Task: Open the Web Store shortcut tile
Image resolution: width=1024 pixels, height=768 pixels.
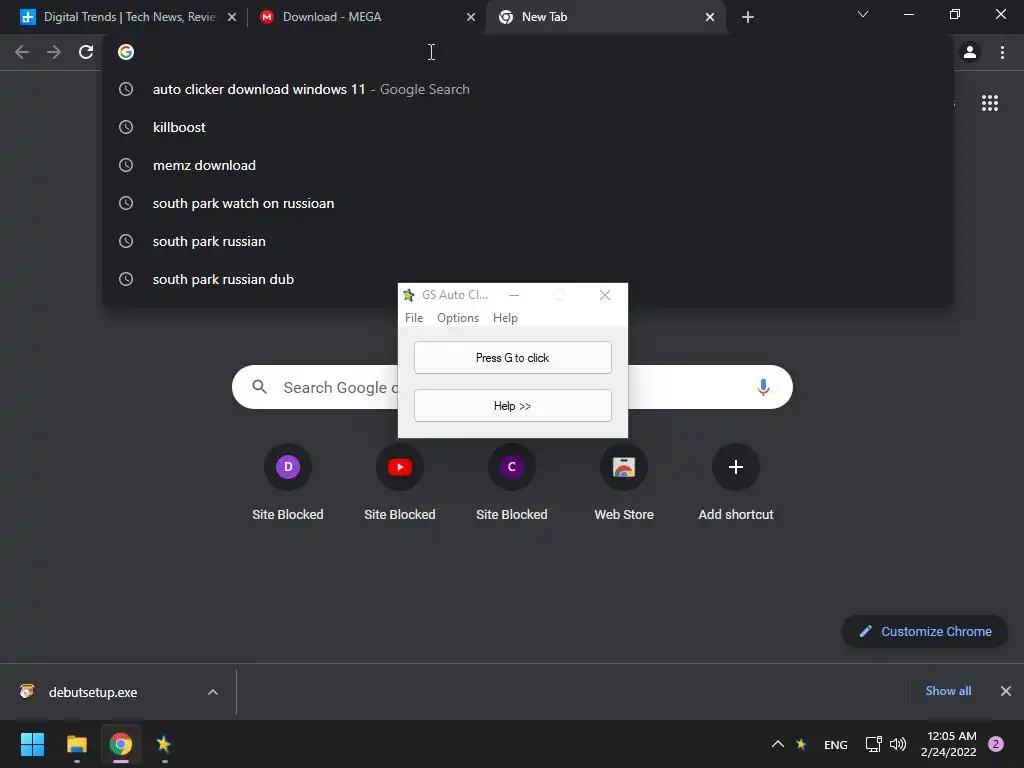Action: pyautogui.click(x=624, y=467)
